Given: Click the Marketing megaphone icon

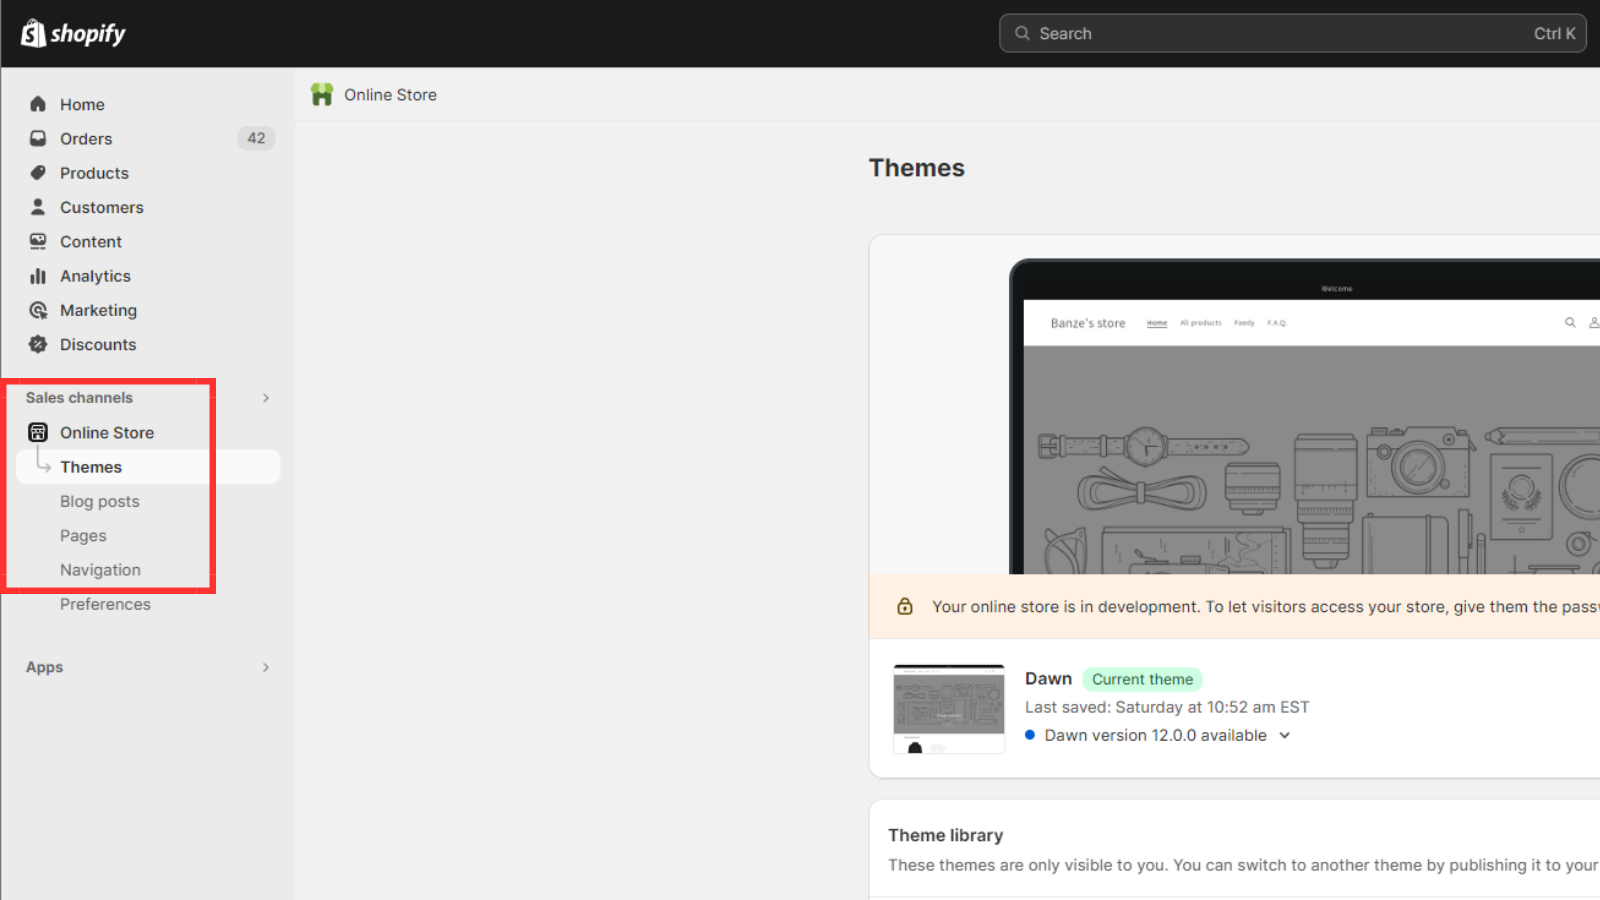Looking at the screenshot, I should (x=37, y=310).
